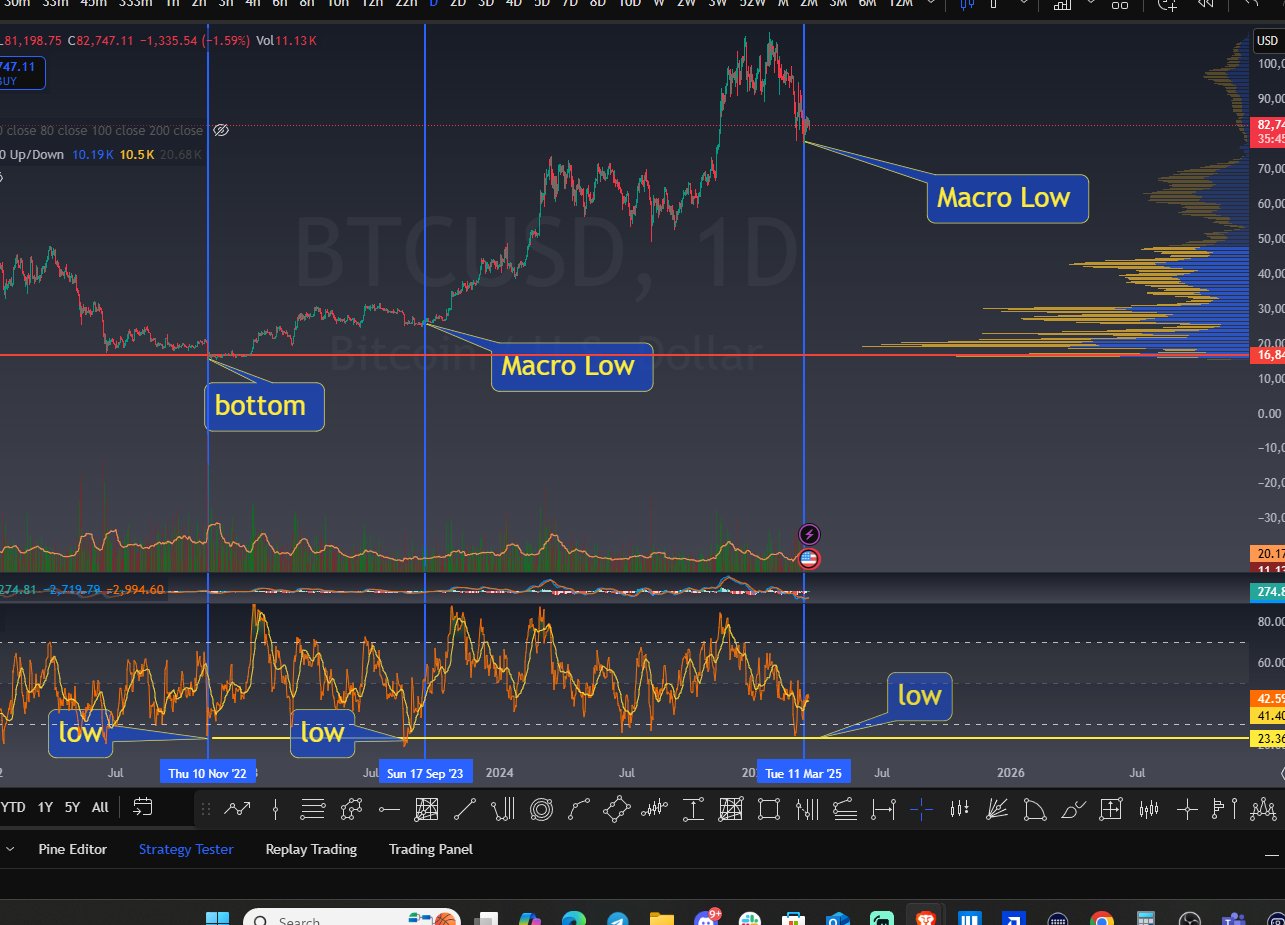Click the red 16,84 price label
The image size is (1285, 925).
pyautogui.click(x=1267, y=355)
